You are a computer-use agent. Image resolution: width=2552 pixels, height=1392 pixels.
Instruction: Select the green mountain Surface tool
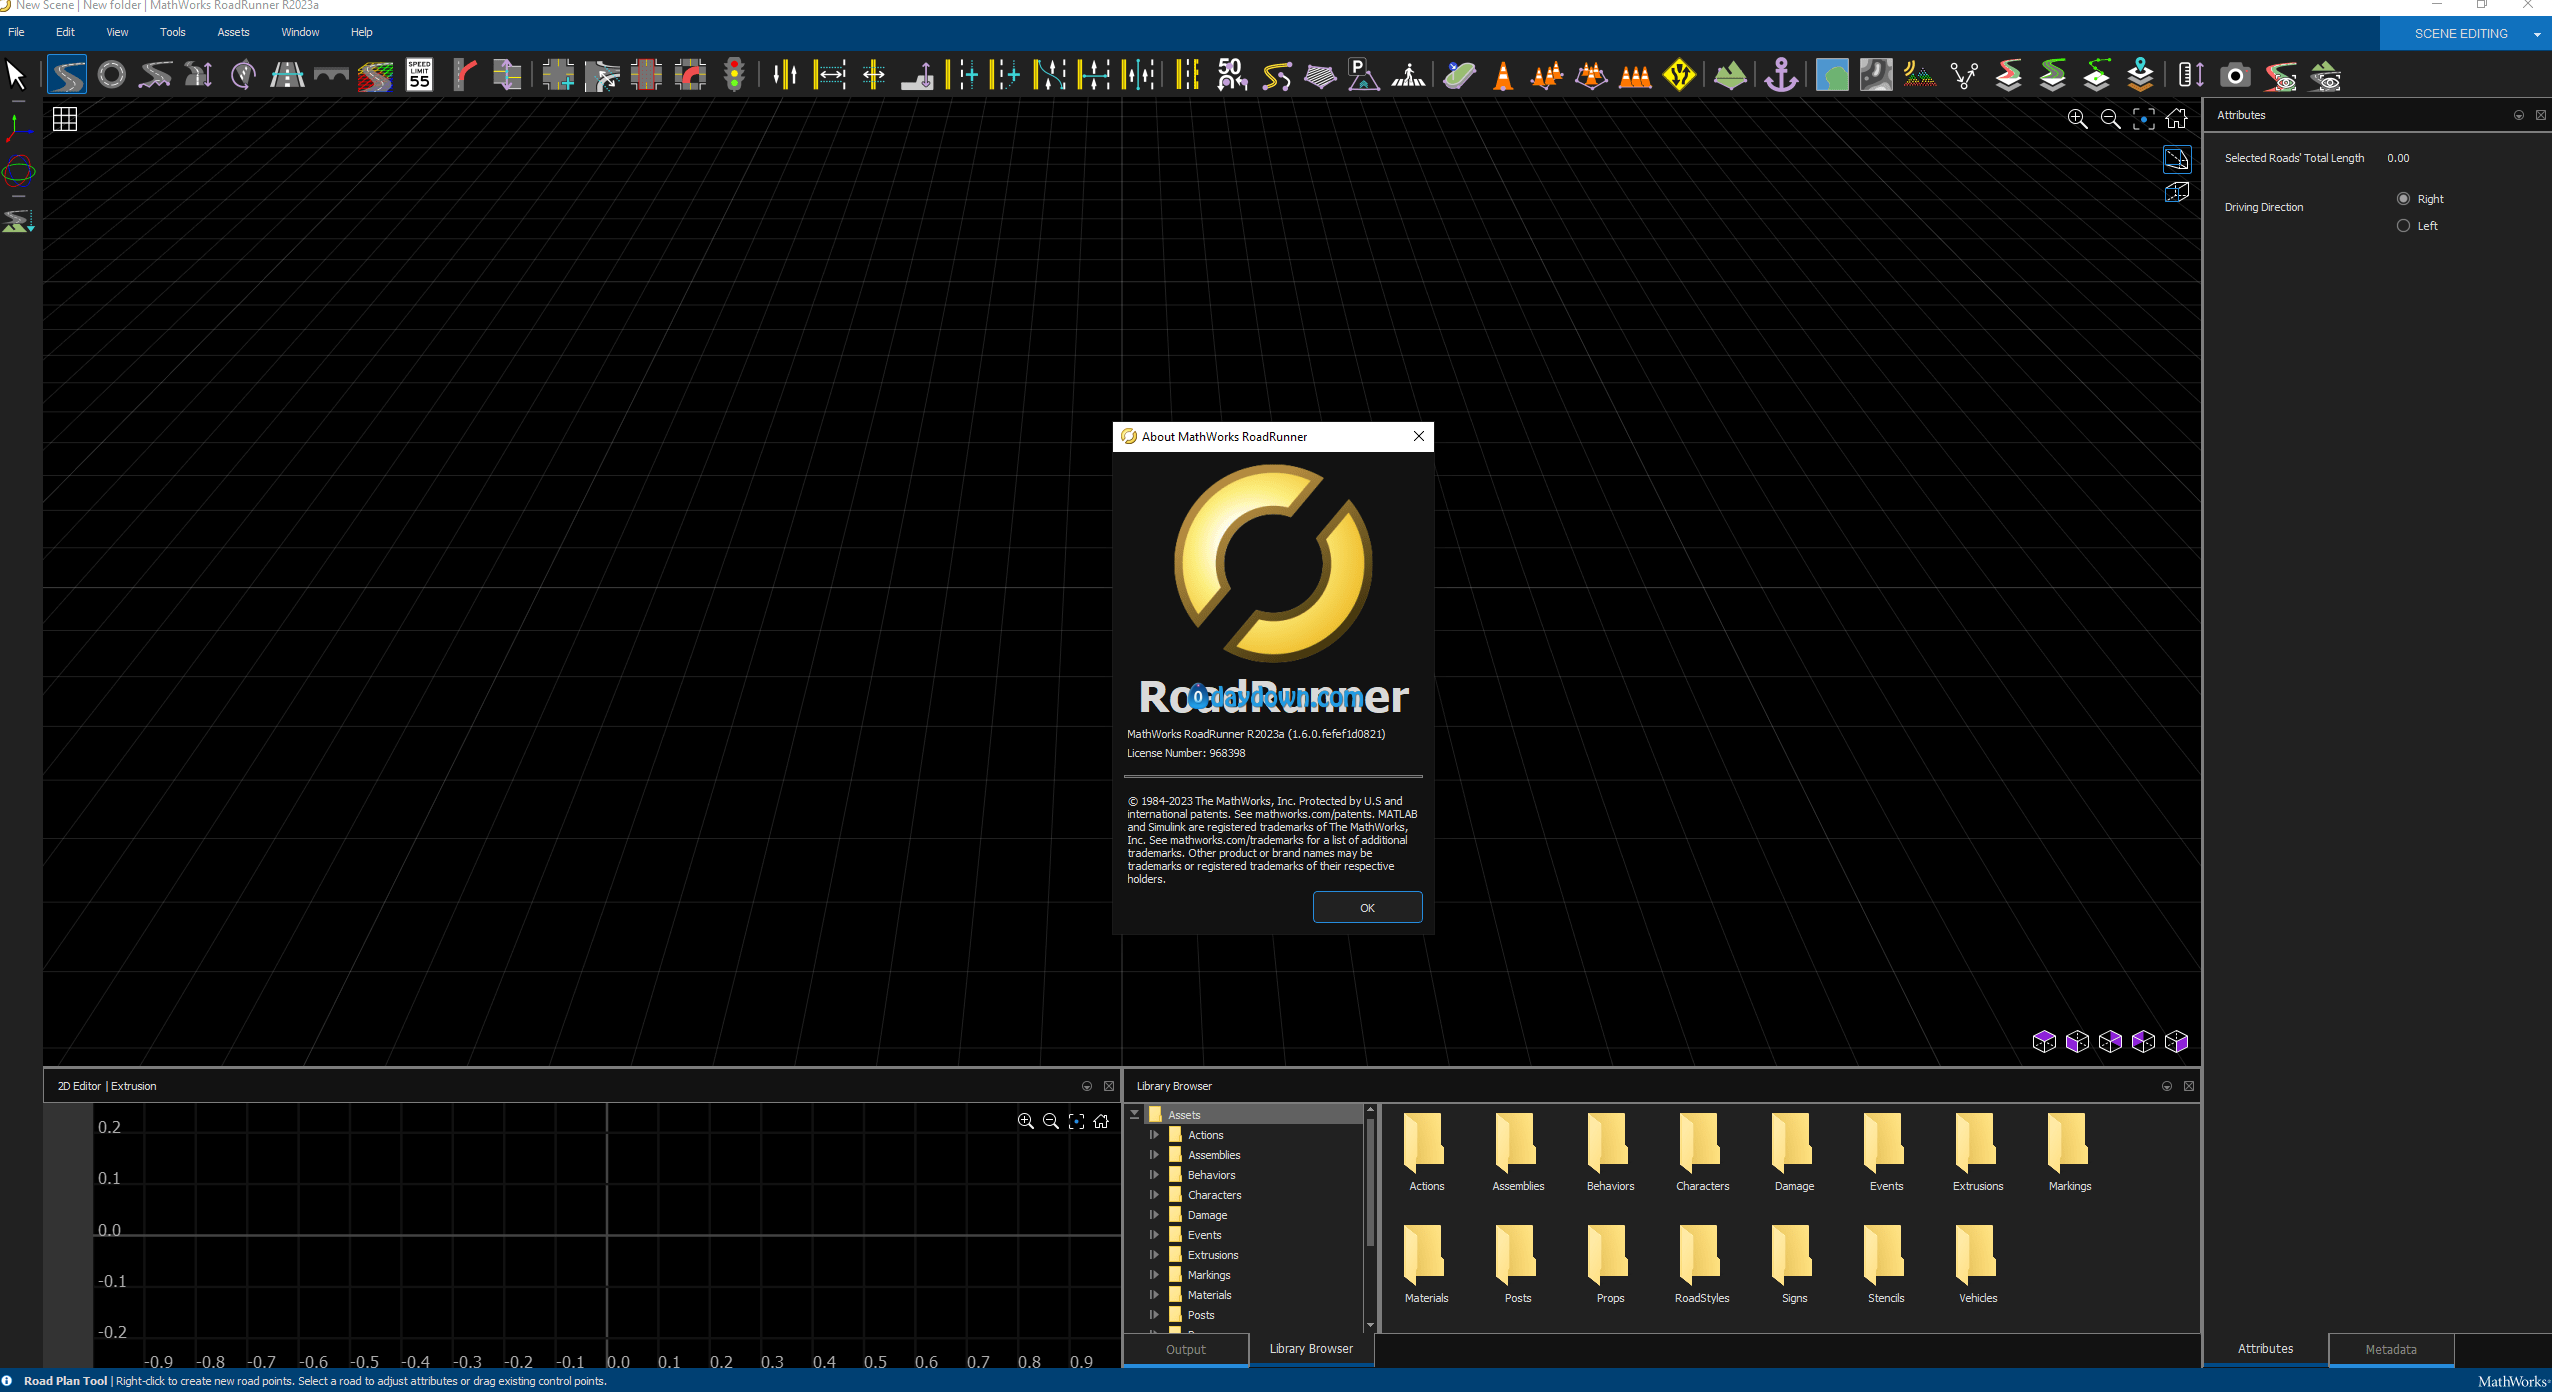[1730, 75]
